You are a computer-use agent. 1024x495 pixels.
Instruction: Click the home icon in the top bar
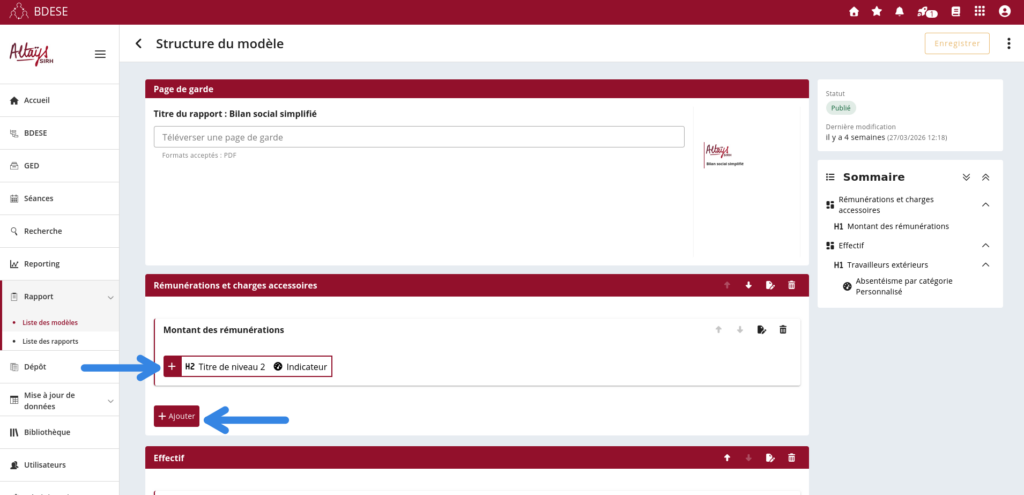coord(853,12)
